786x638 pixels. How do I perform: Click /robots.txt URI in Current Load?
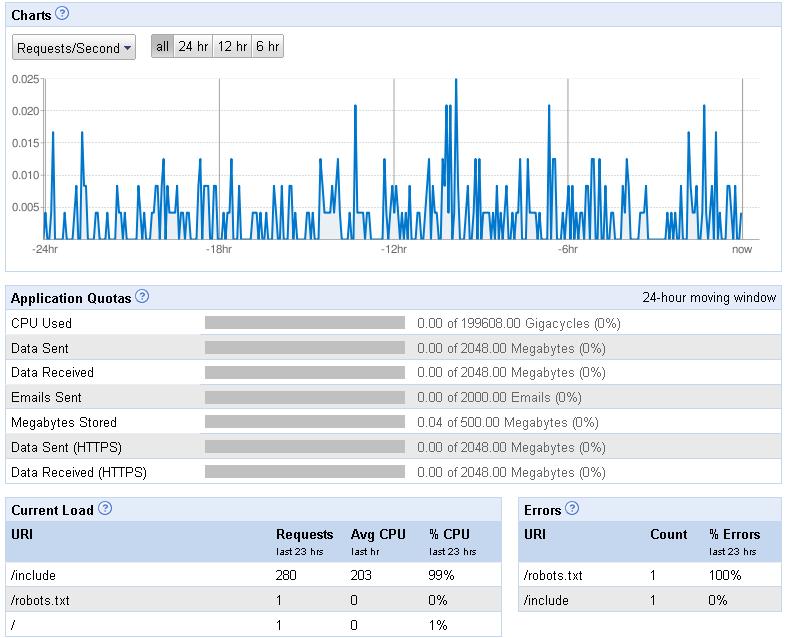tap(40, 600)
